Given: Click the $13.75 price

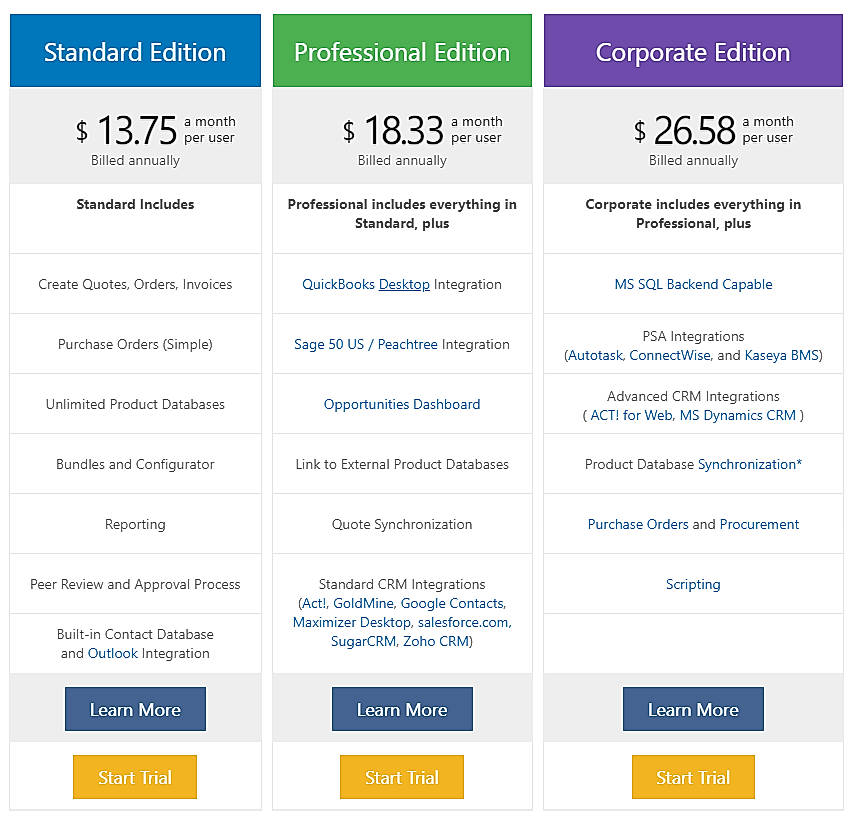Looking at the screenshot, I should tap(127, 130).
